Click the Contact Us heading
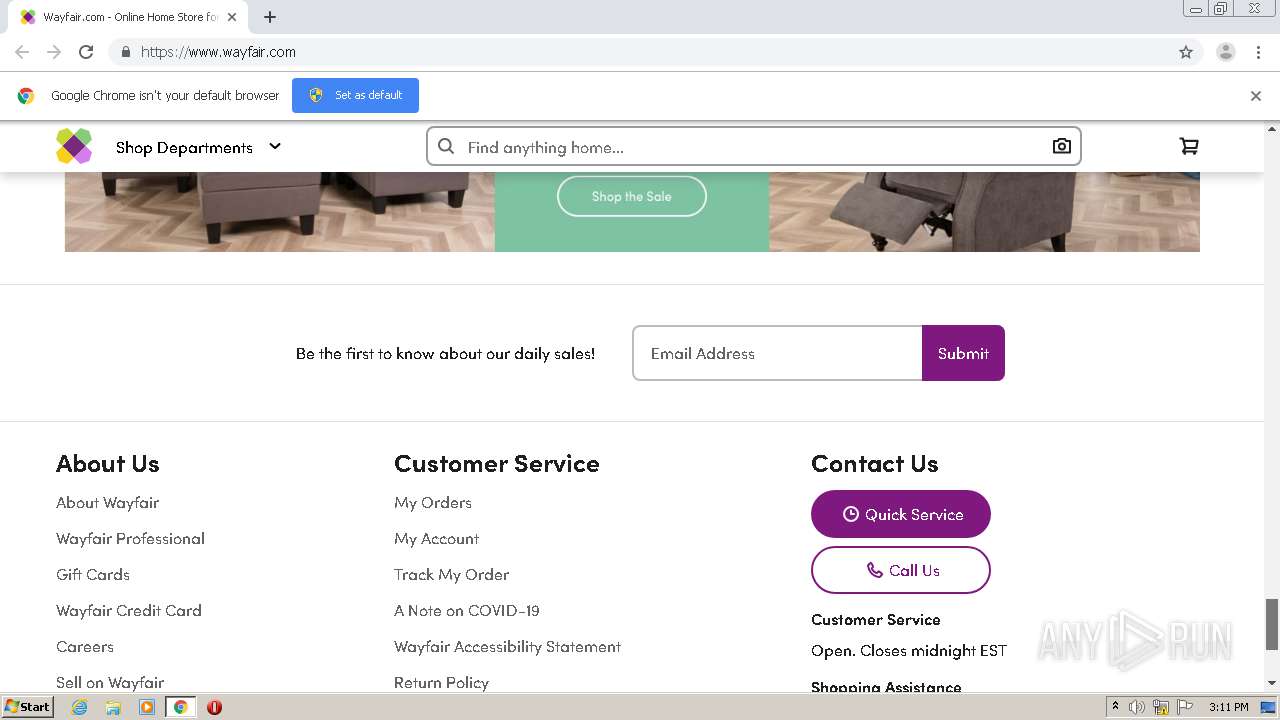Image resolution: width=1280 pixels, height=720 pixels. pyautogui.click(x=875, y=463)
